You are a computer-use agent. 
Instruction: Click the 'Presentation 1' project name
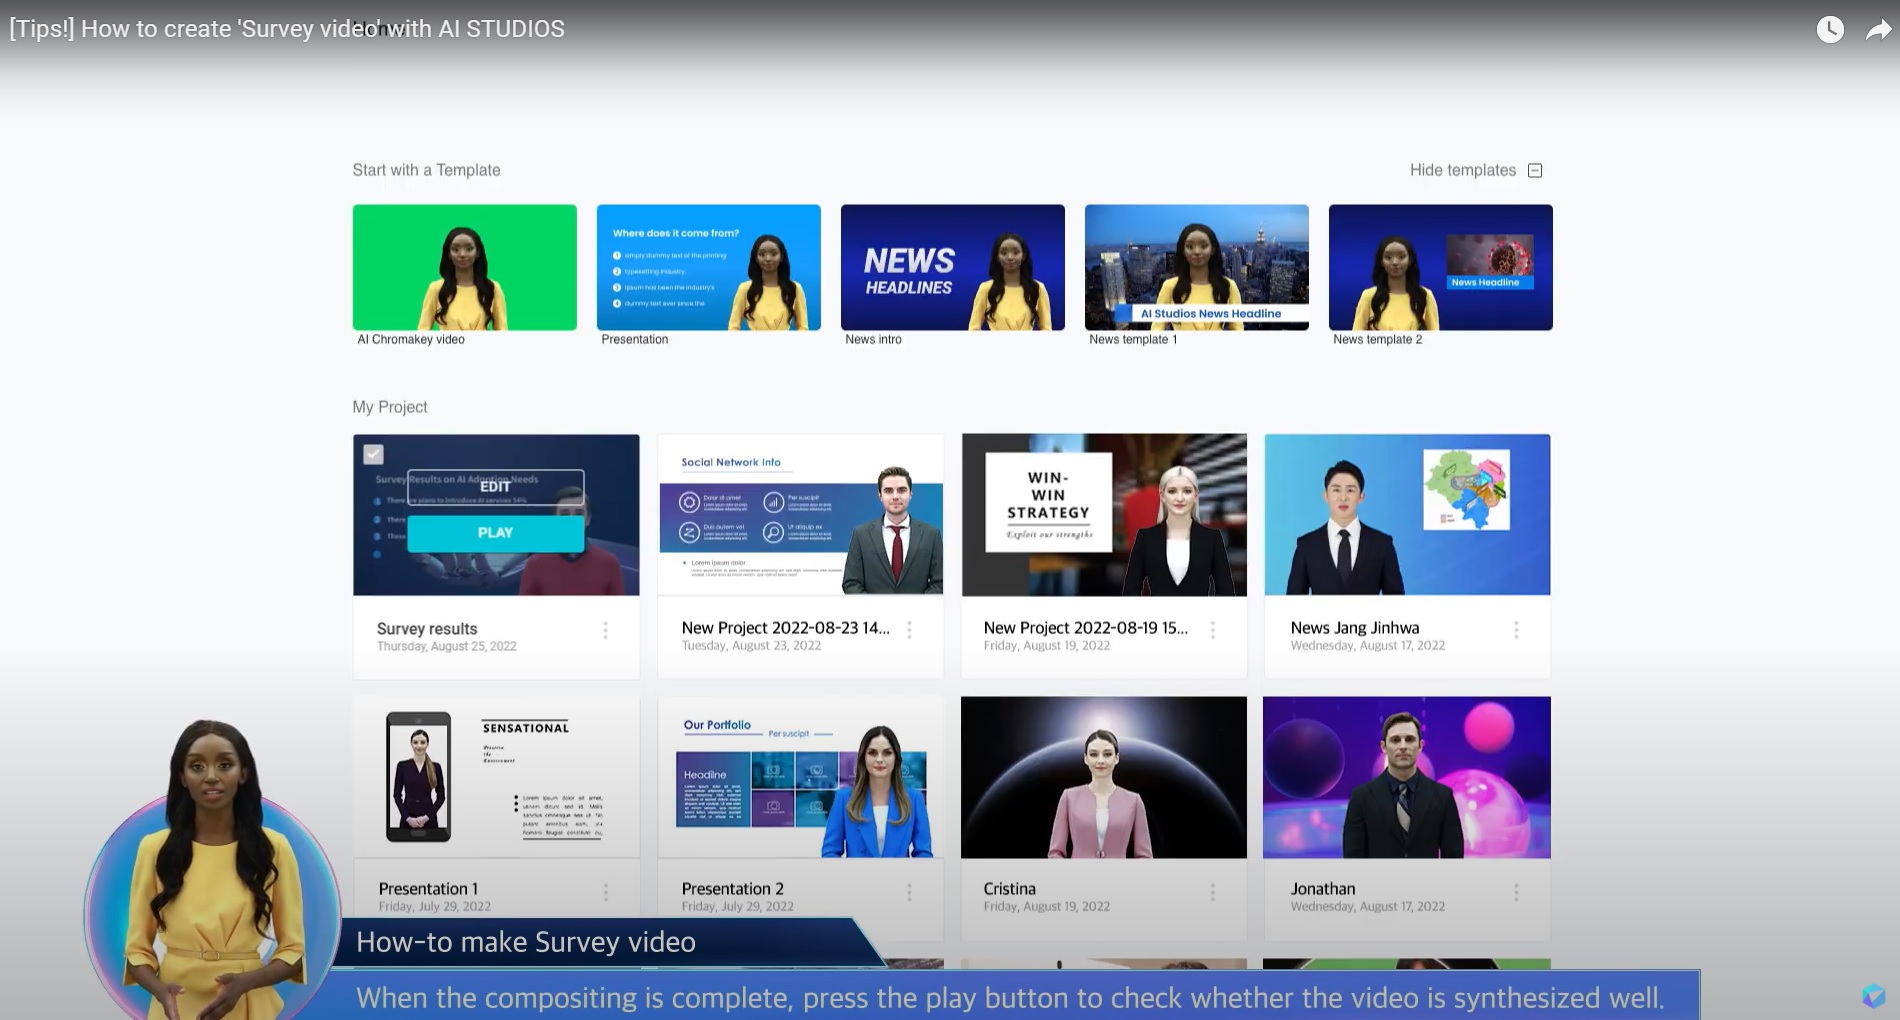(x=428, y=889)
